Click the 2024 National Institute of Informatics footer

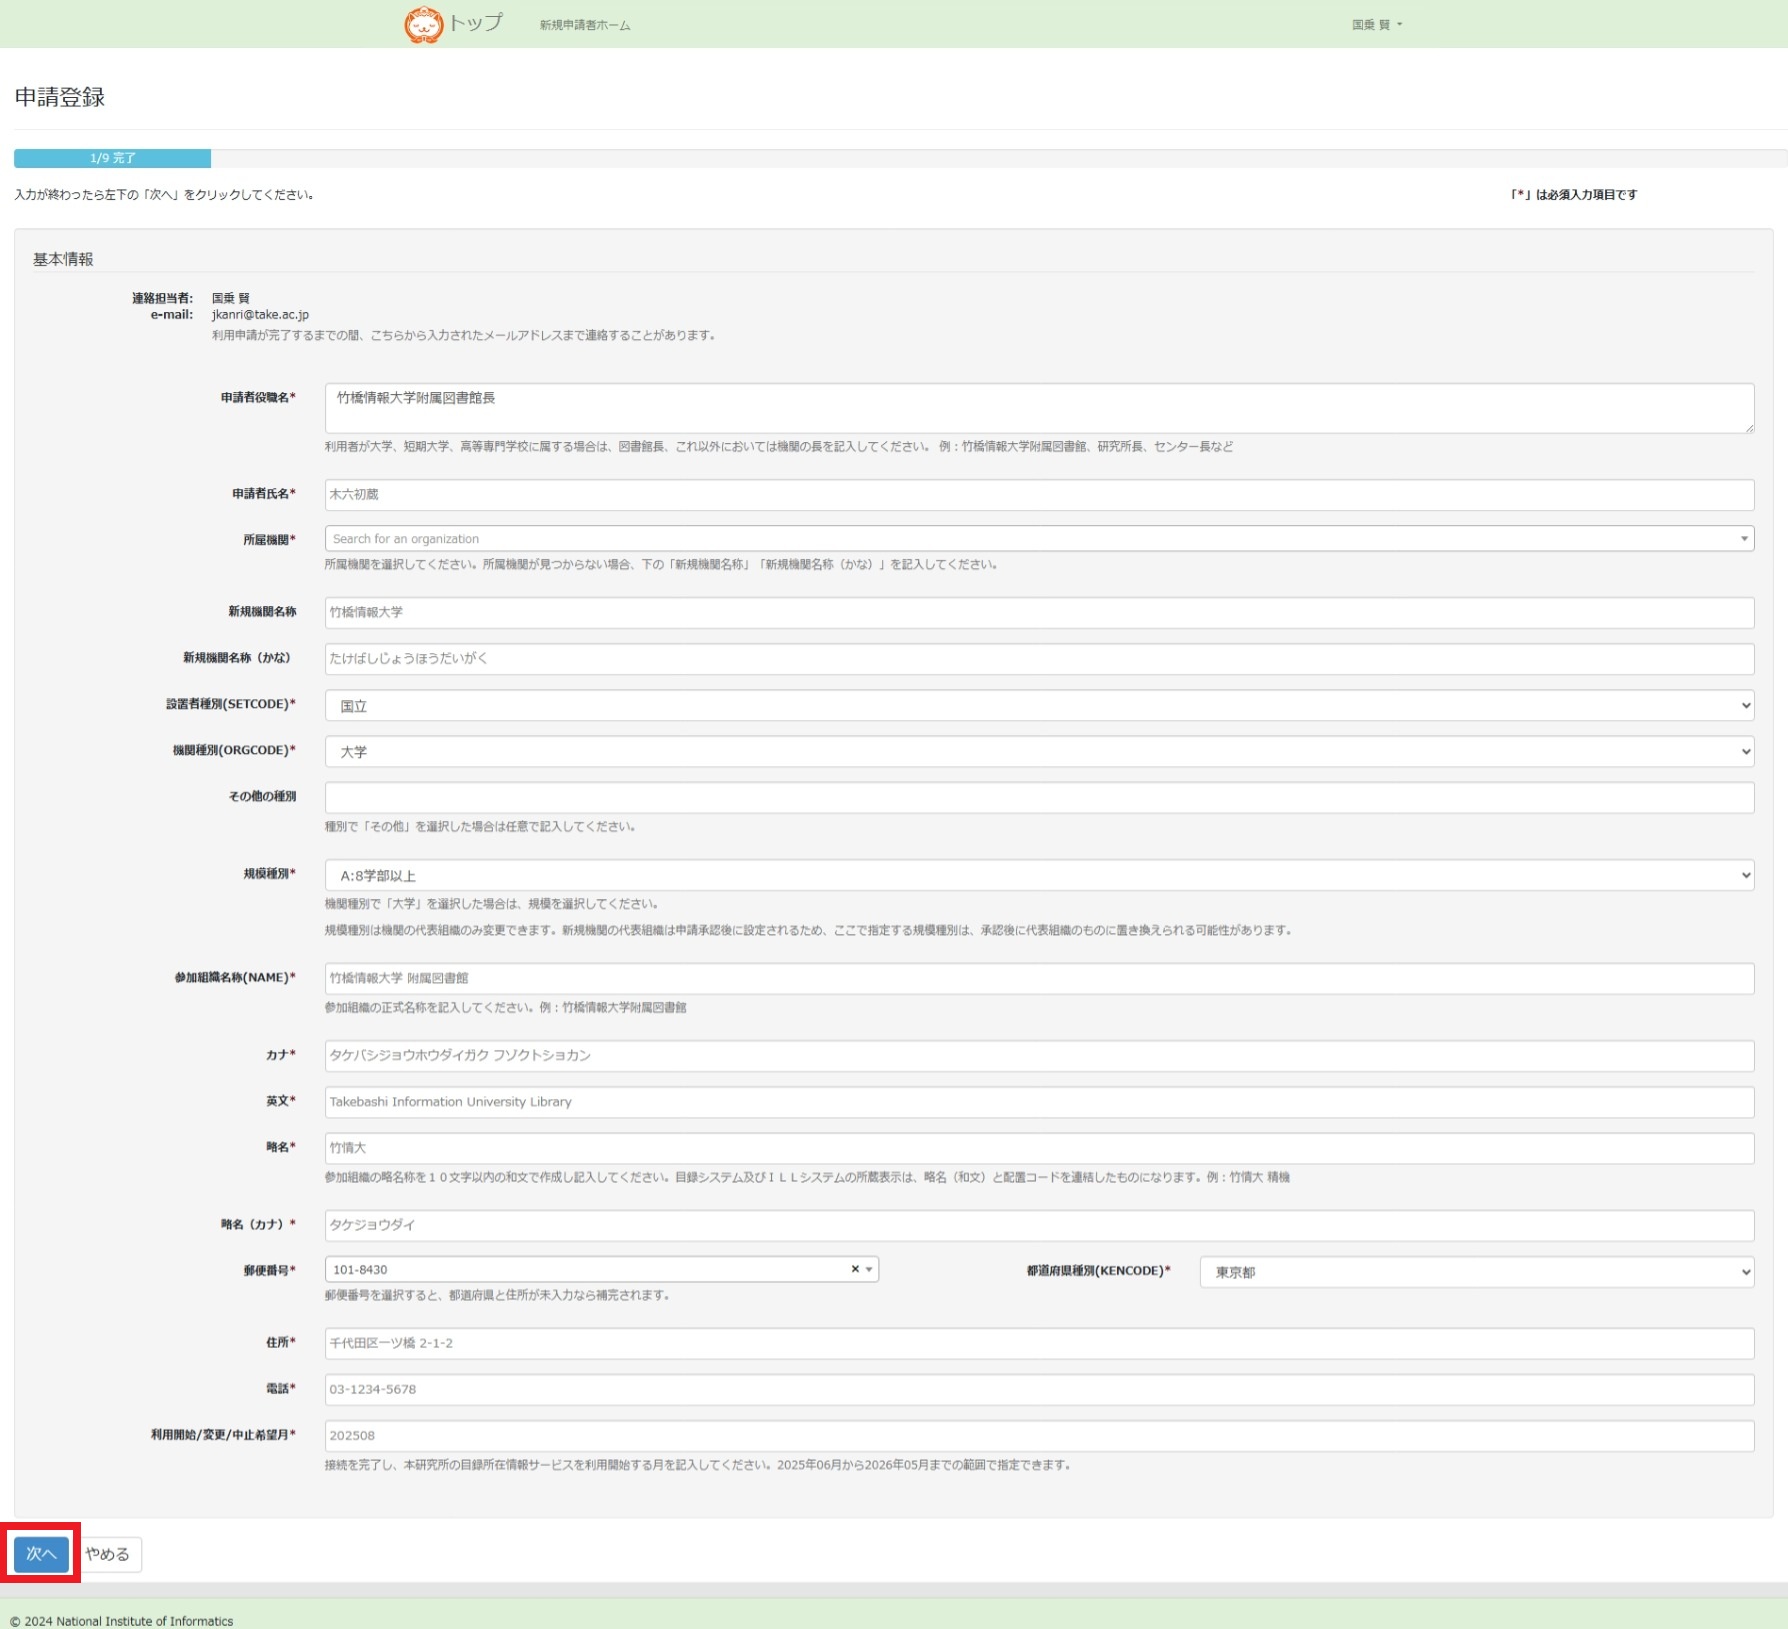[x=122, y=1621]
